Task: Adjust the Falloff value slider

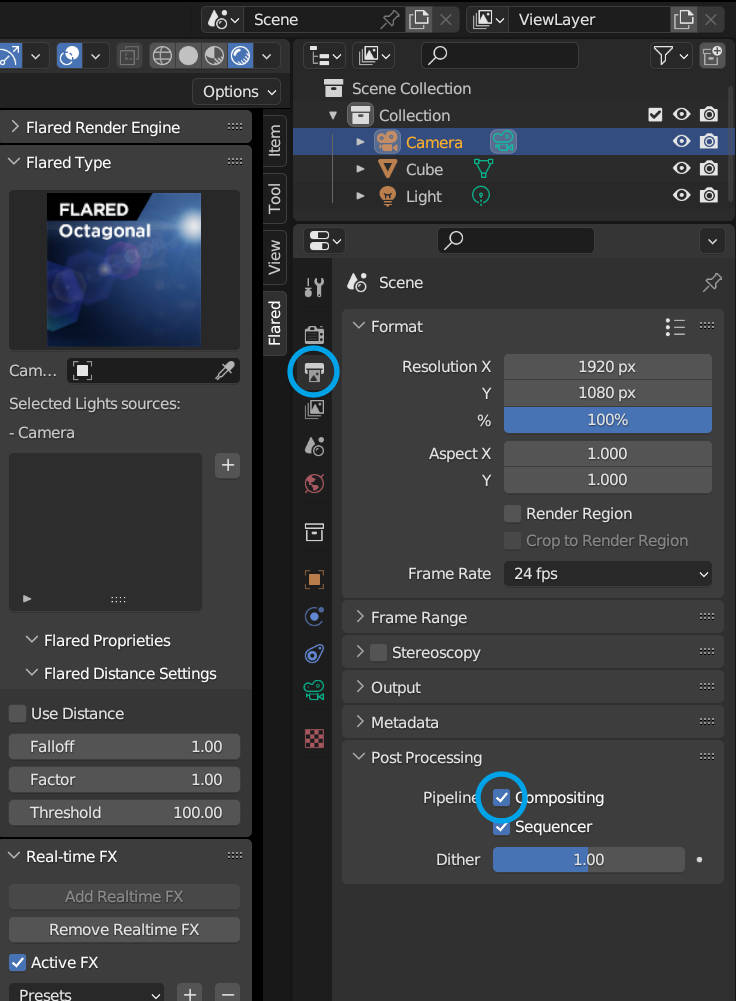Action: point(124,746)
